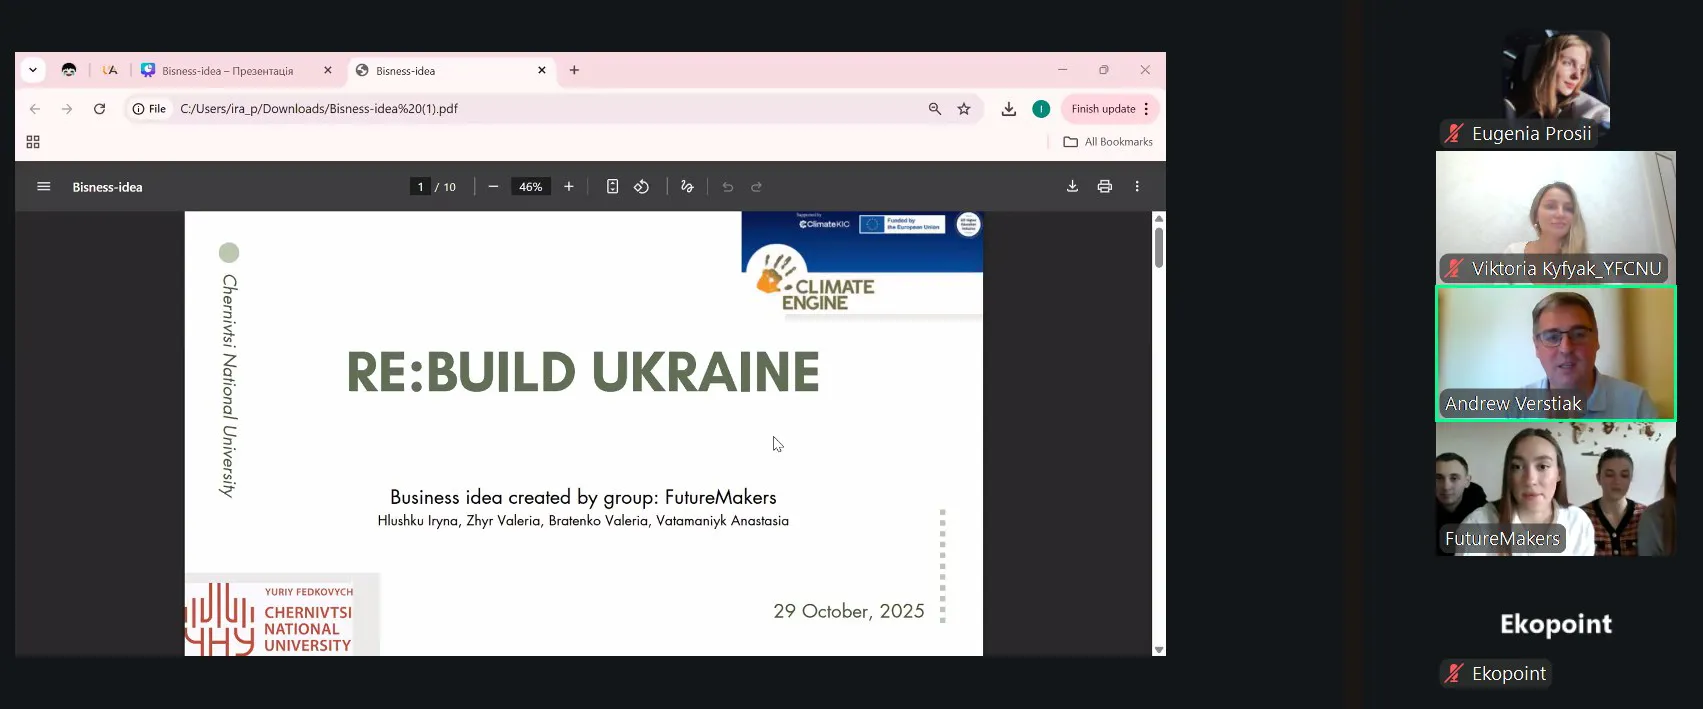Download the PDF from viewer toolbar
1703x709 pixels.
1072,187
